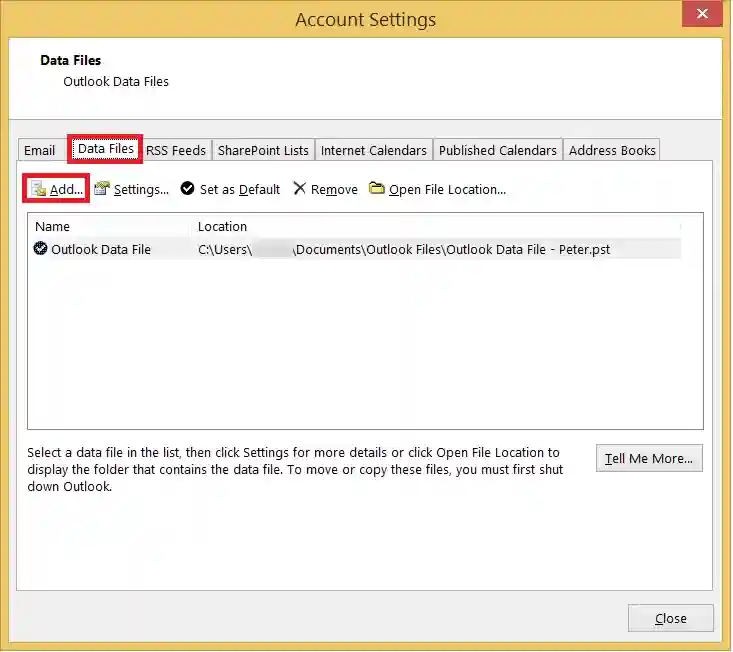Image resolution: width=733 pixels, height=652 pixels.
Task: Click the Location column header
Action: pyautogui.click(x=222, y=226)
